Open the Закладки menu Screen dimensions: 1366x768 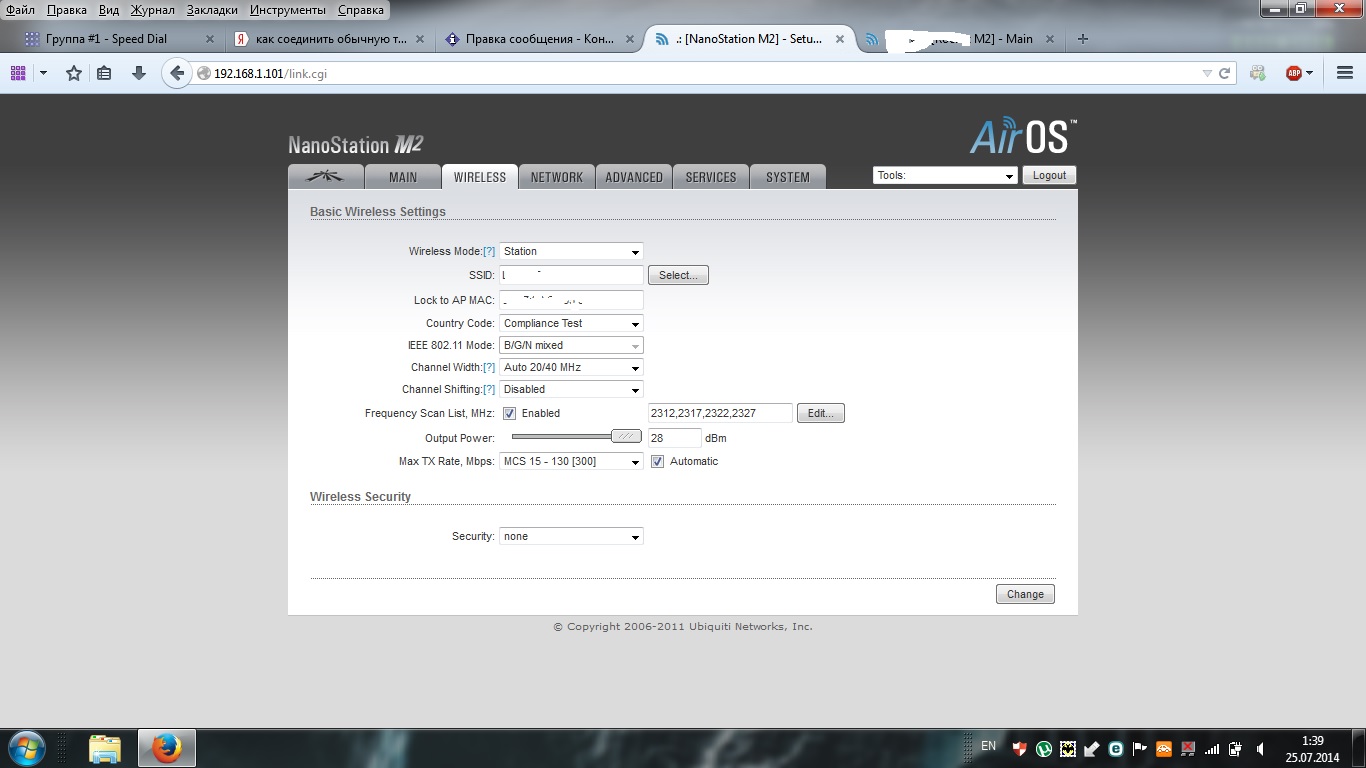click(212, 10)
